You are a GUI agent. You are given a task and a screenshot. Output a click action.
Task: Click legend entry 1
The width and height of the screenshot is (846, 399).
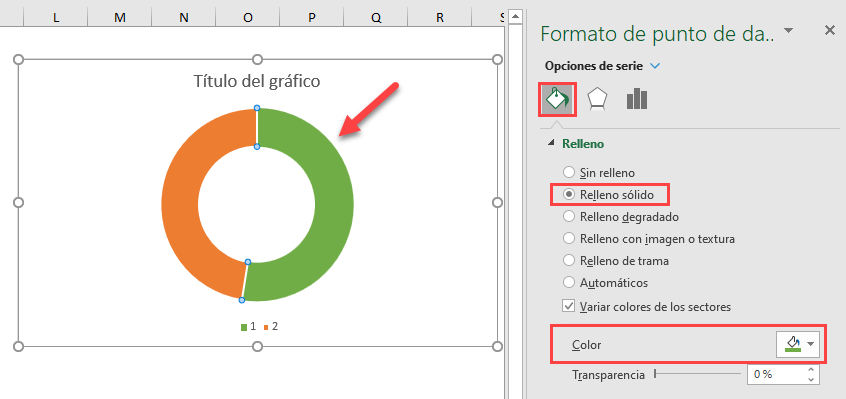tap(248, 327)
